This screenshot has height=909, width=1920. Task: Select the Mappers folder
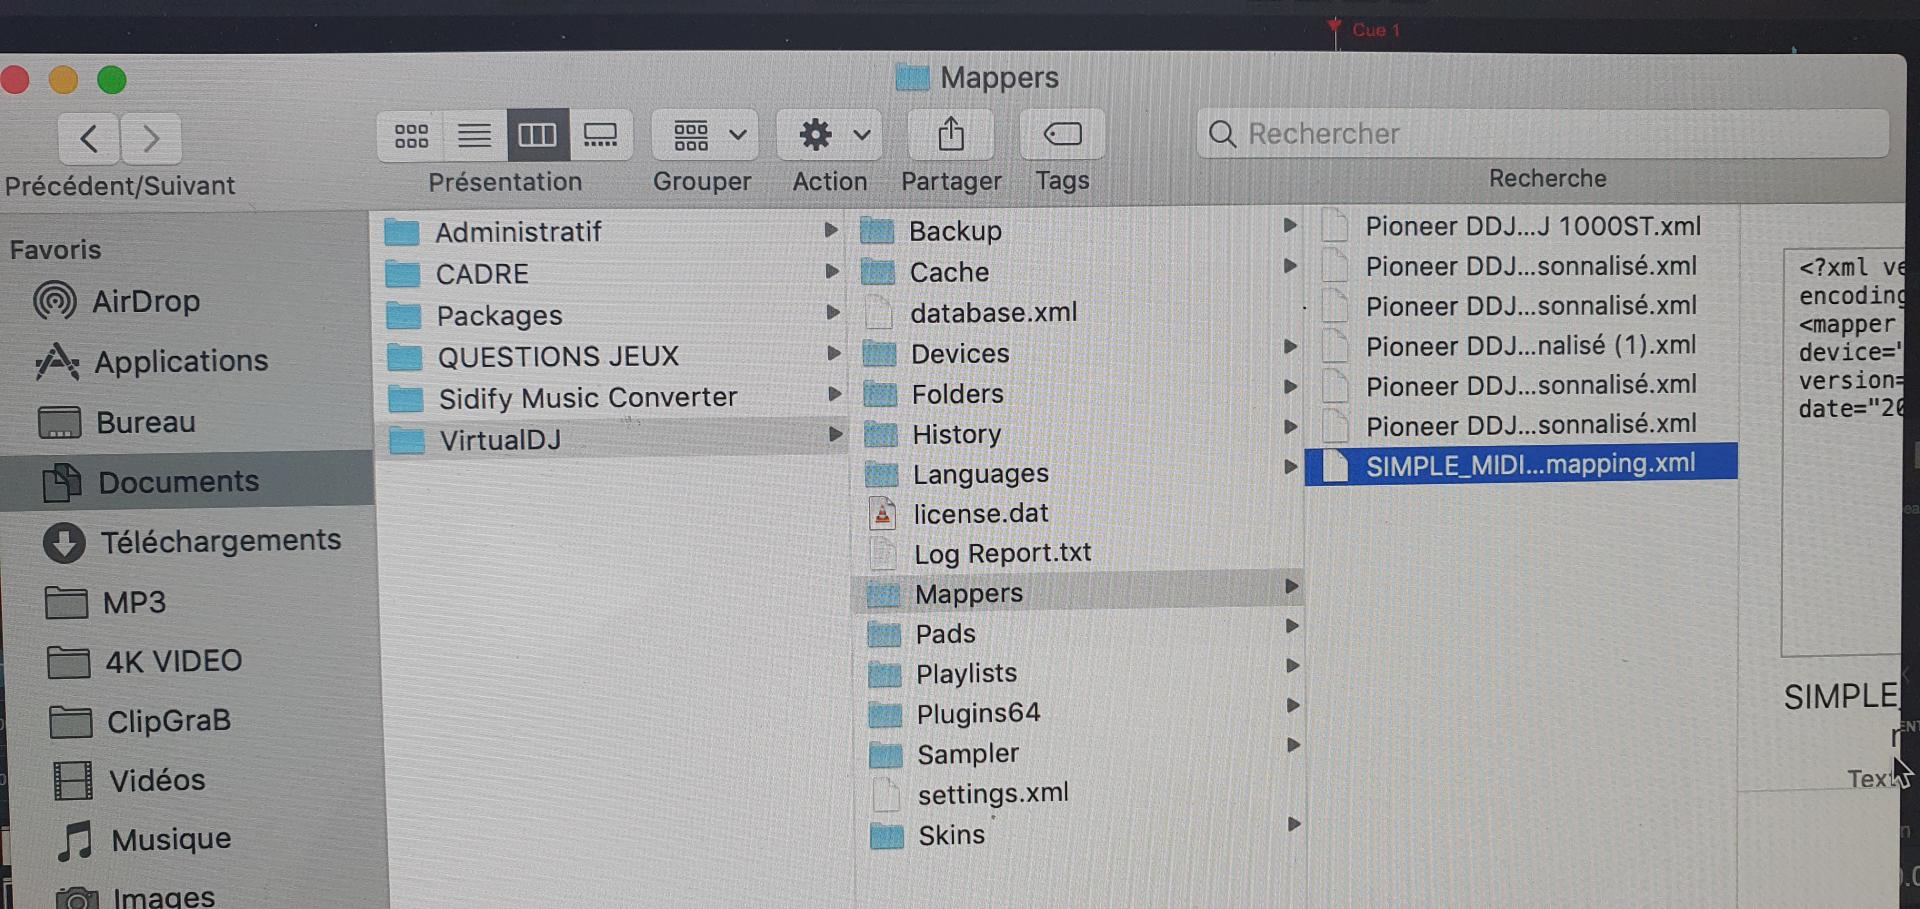(1078, 593)
